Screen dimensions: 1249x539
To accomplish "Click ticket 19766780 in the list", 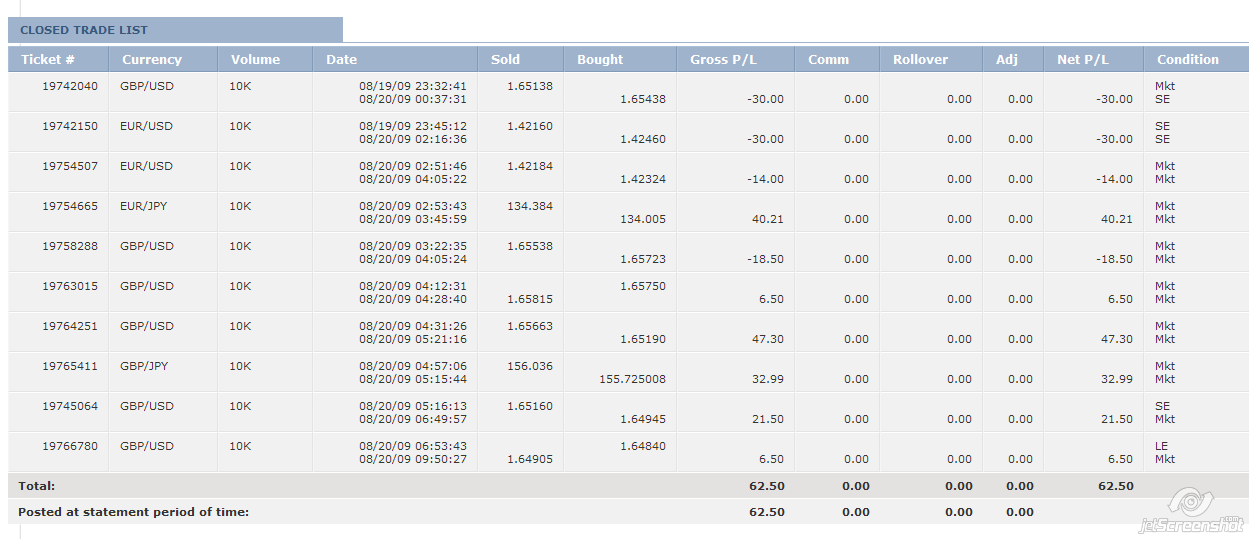I will (x=70, y=446).
